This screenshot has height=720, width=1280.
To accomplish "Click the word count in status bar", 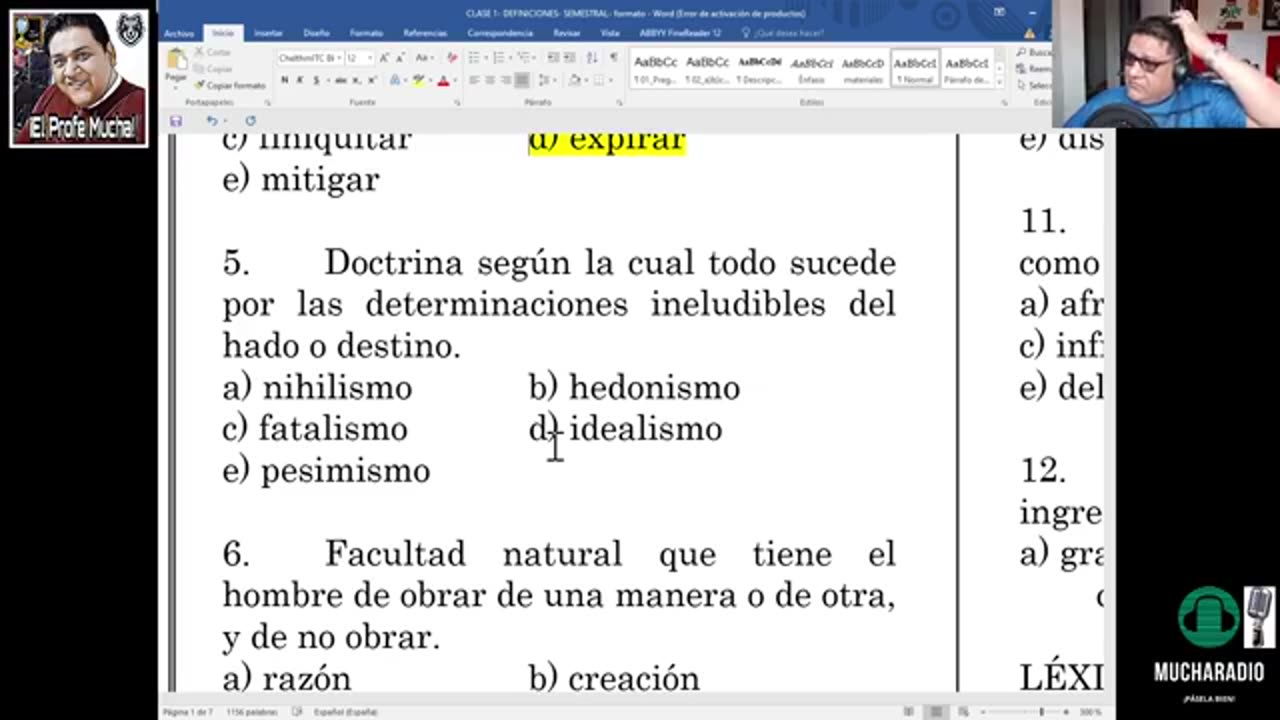I will [x=252, y=712].
